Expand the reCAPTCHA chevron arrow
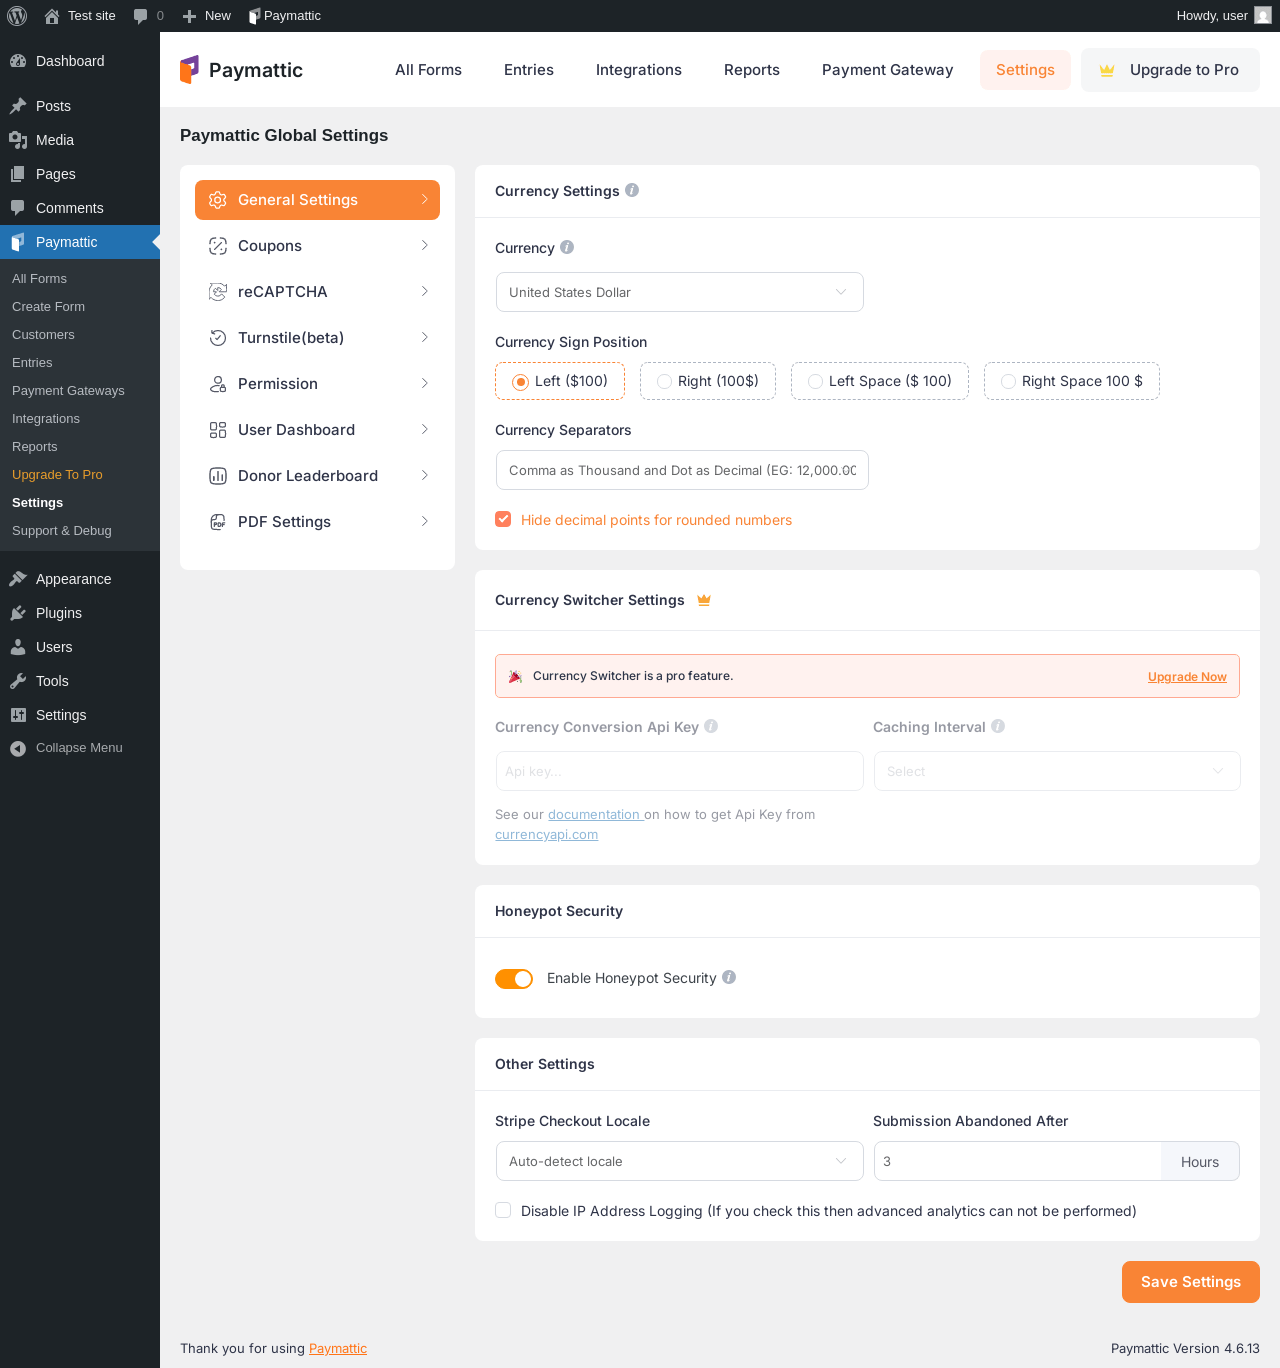The image size is (1280, 1368). pyautogui.click(x=425, y=291)
